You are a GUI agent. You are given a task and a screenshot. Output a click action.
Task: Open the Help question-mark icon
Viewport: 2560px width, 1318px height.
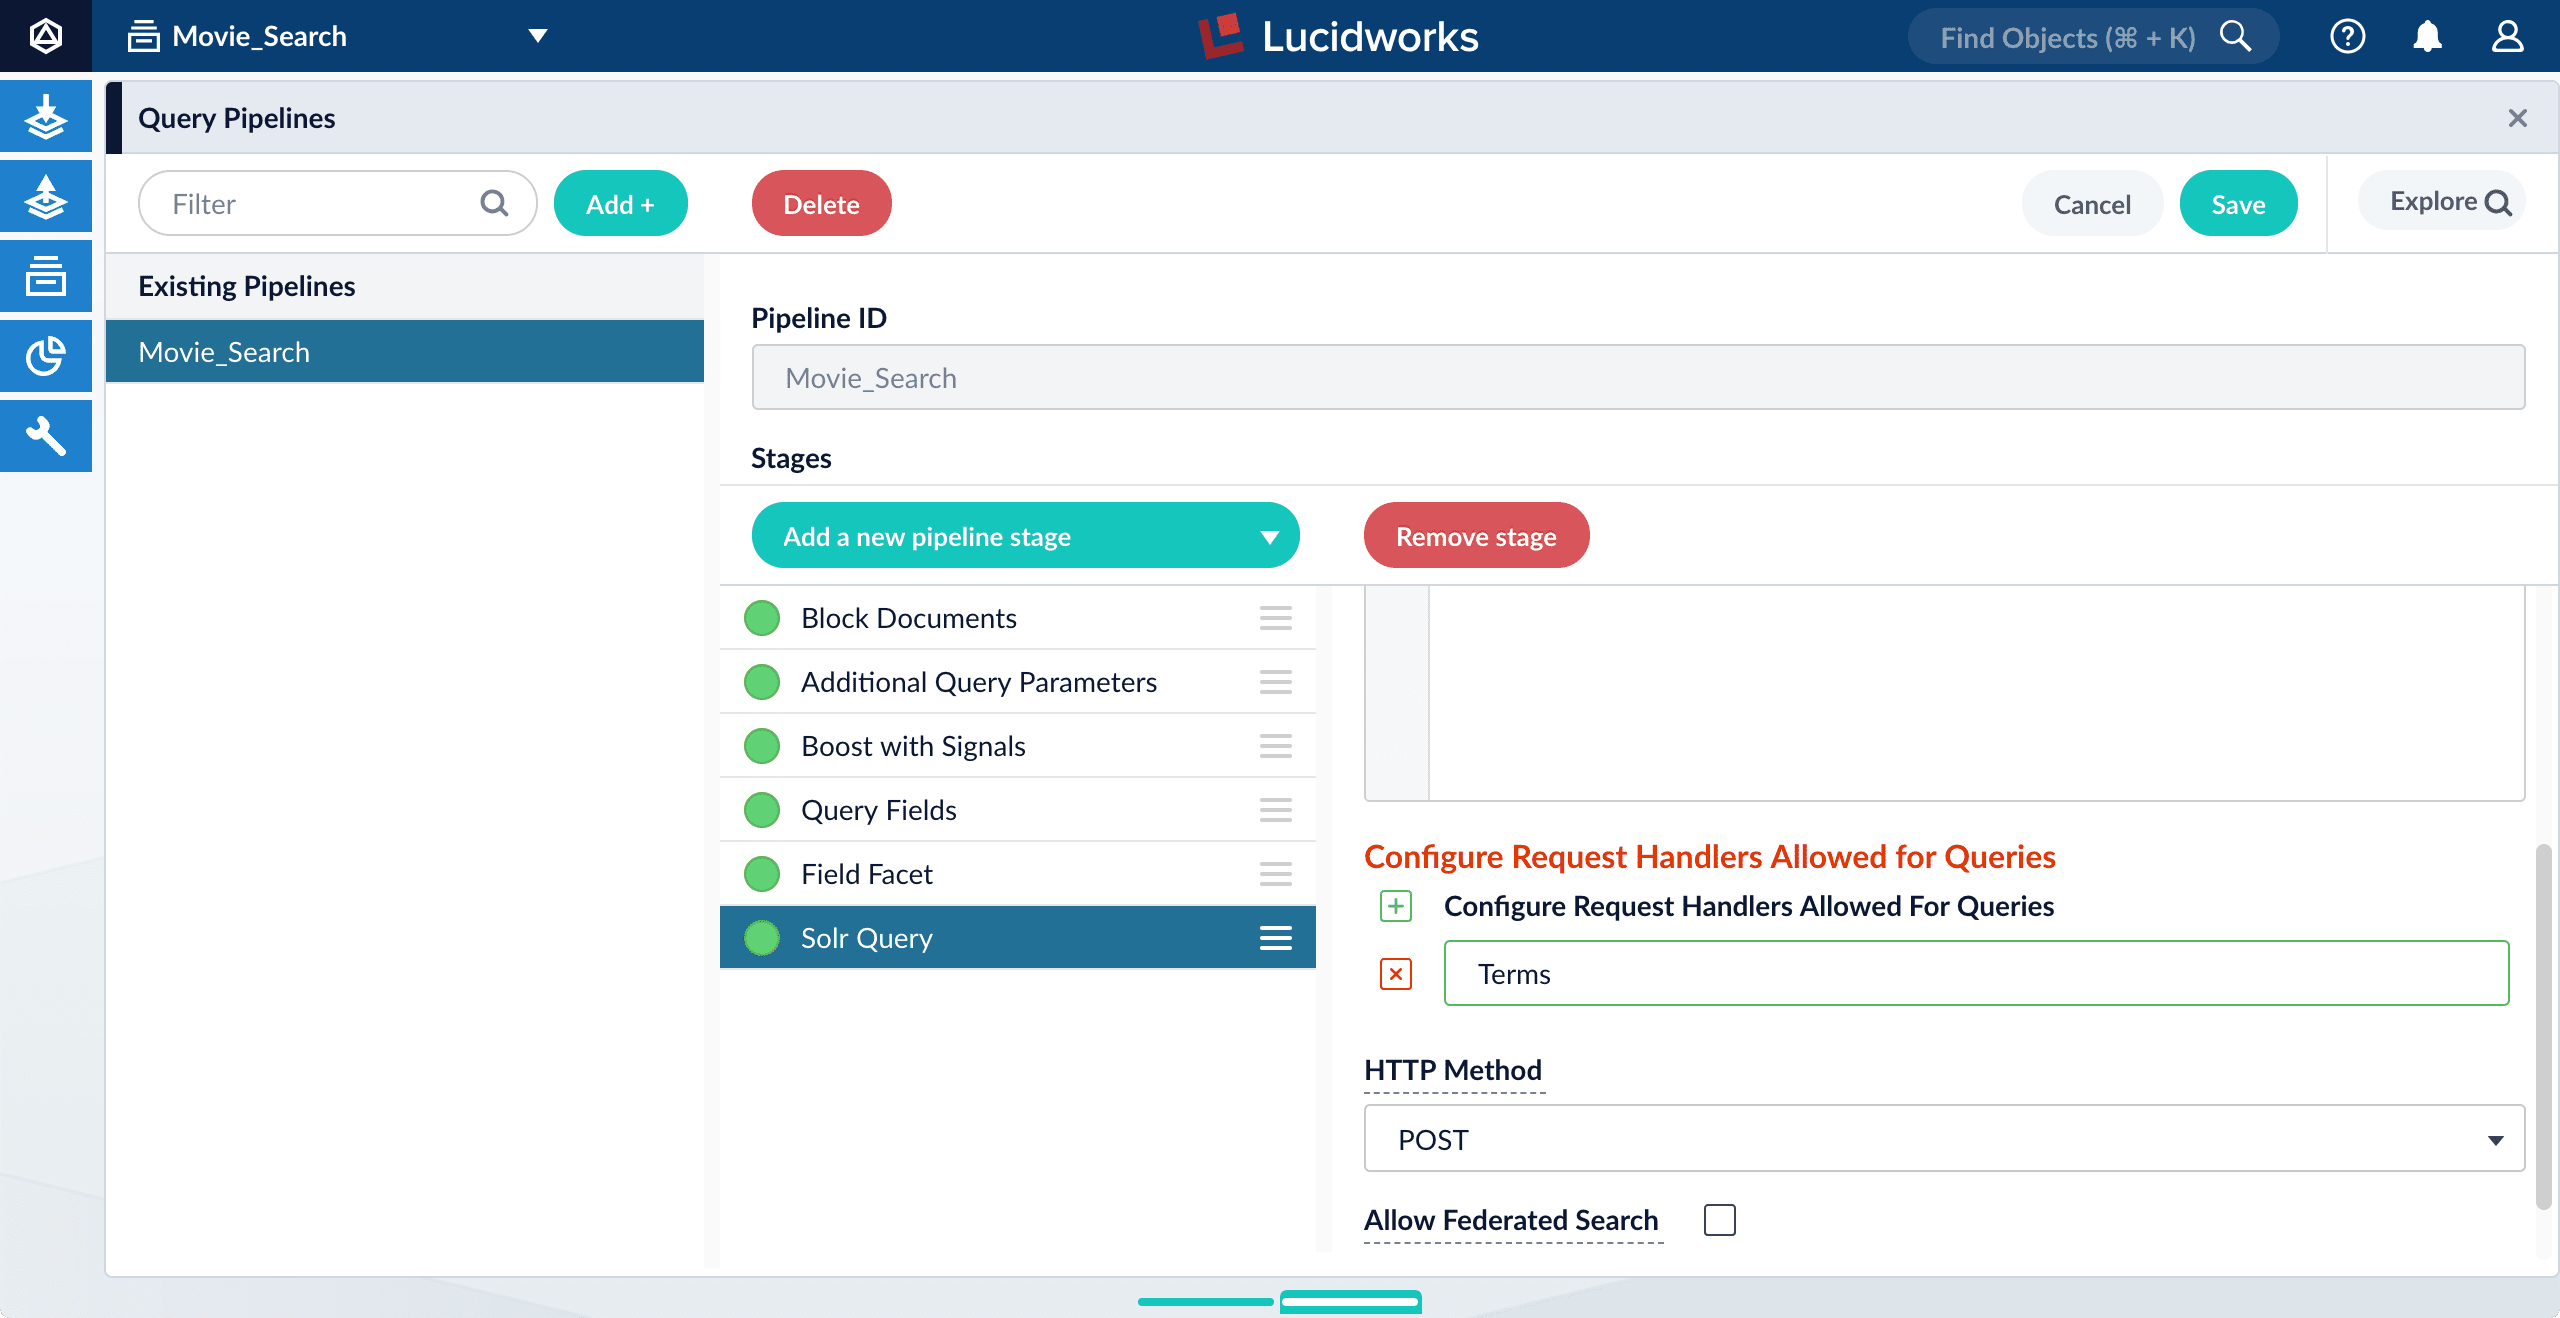(x=2348, y=36)
